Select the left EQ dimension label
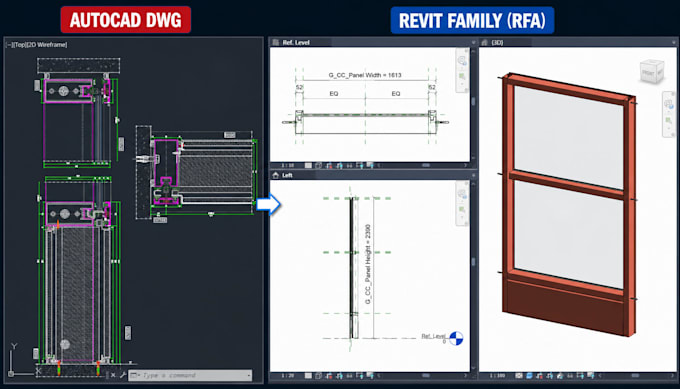 click(333, 94)
